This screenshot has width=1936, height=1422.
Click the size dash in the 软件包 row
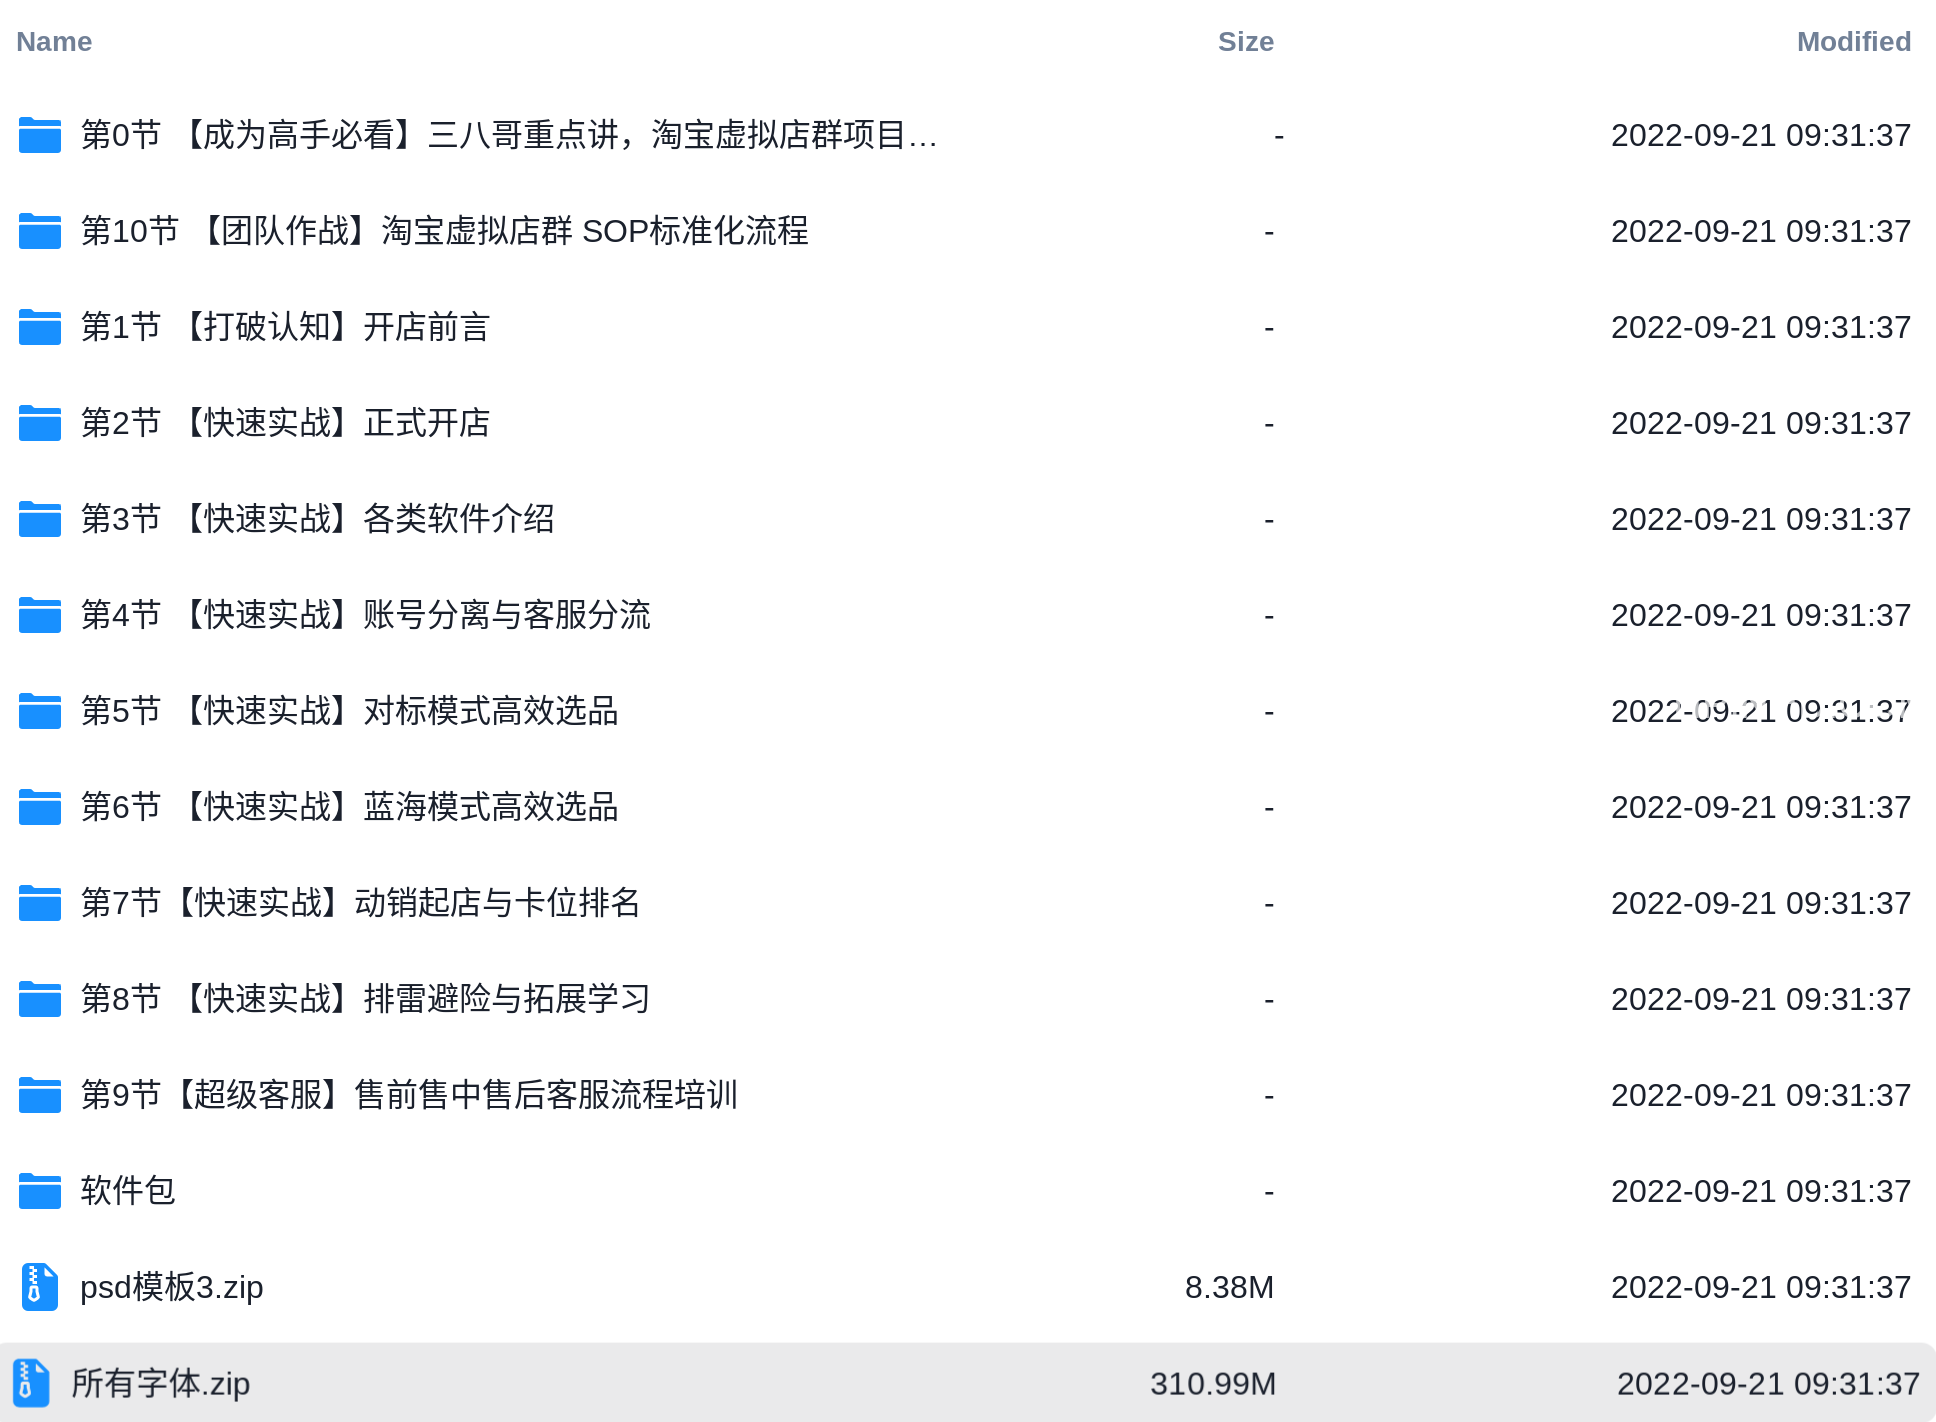[1269, 1192]
